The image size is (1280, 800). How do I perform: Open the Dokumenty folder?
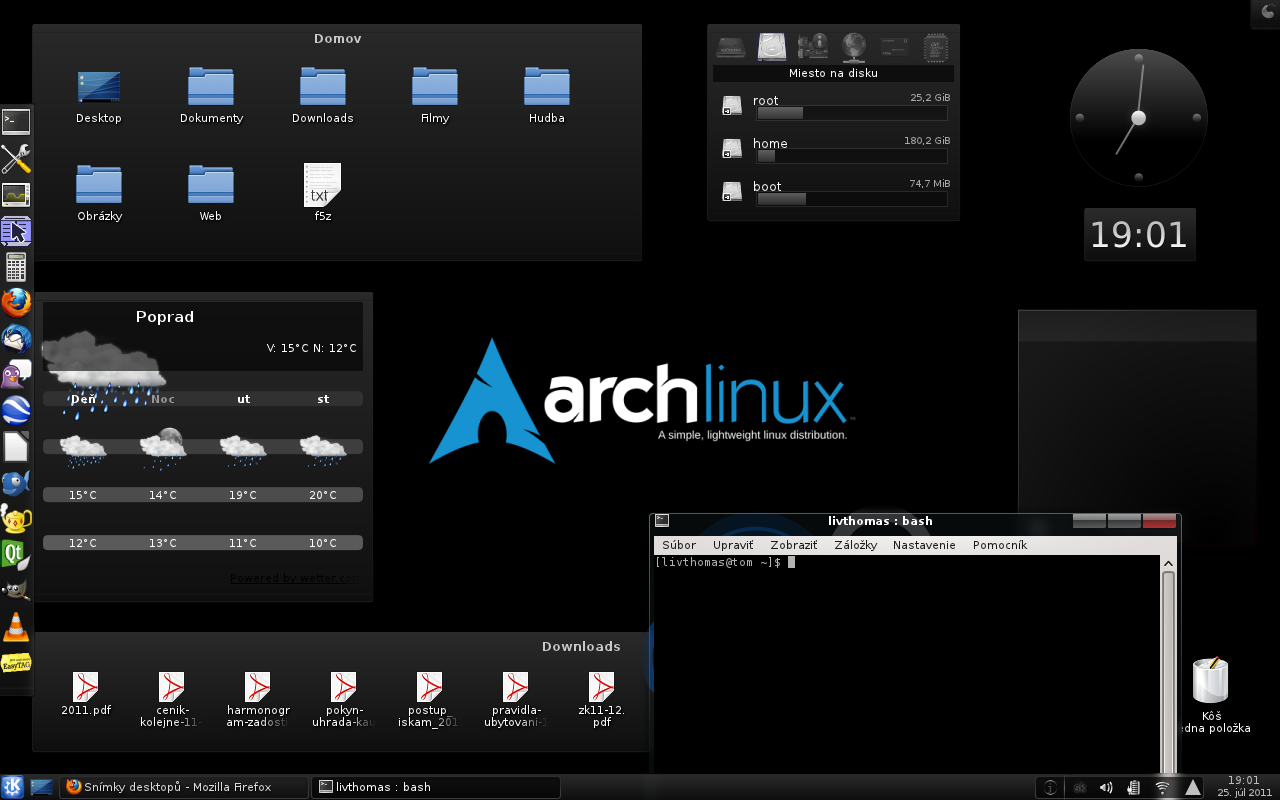click(211, 96)
